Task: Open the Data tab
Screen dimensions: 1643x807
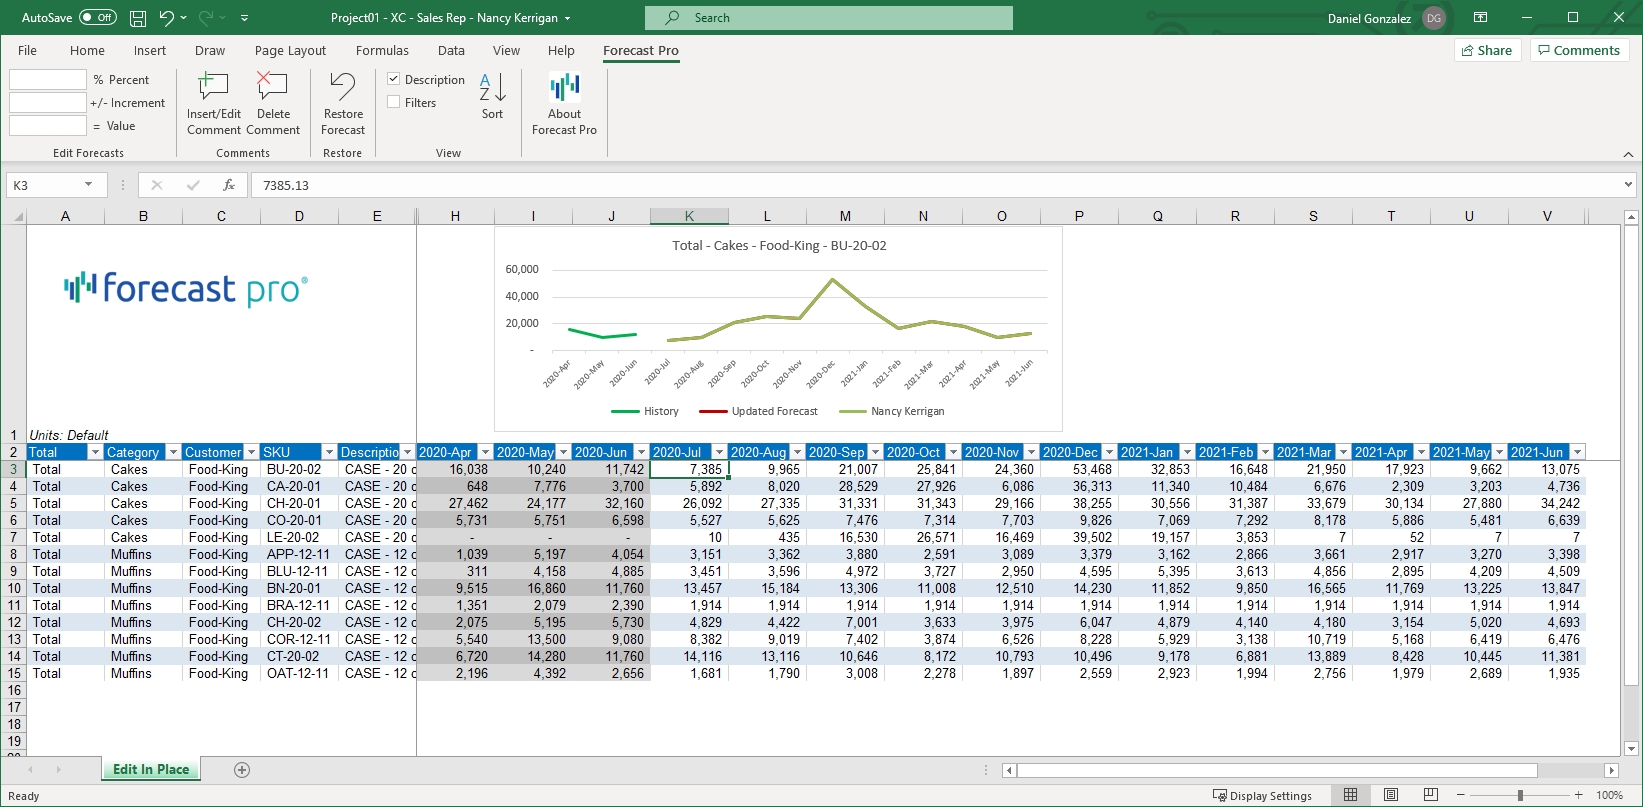Action: 451,50
